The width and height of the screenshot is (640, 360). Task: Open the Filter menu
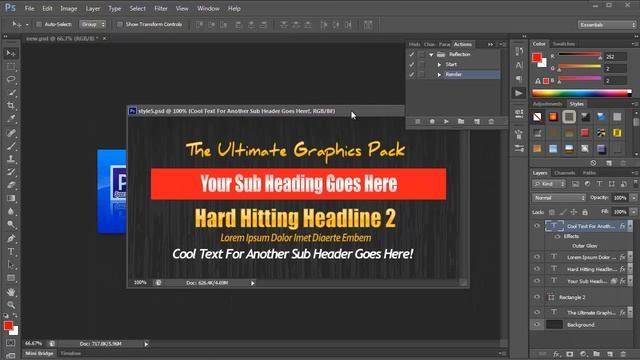click(x=161, y=8)
